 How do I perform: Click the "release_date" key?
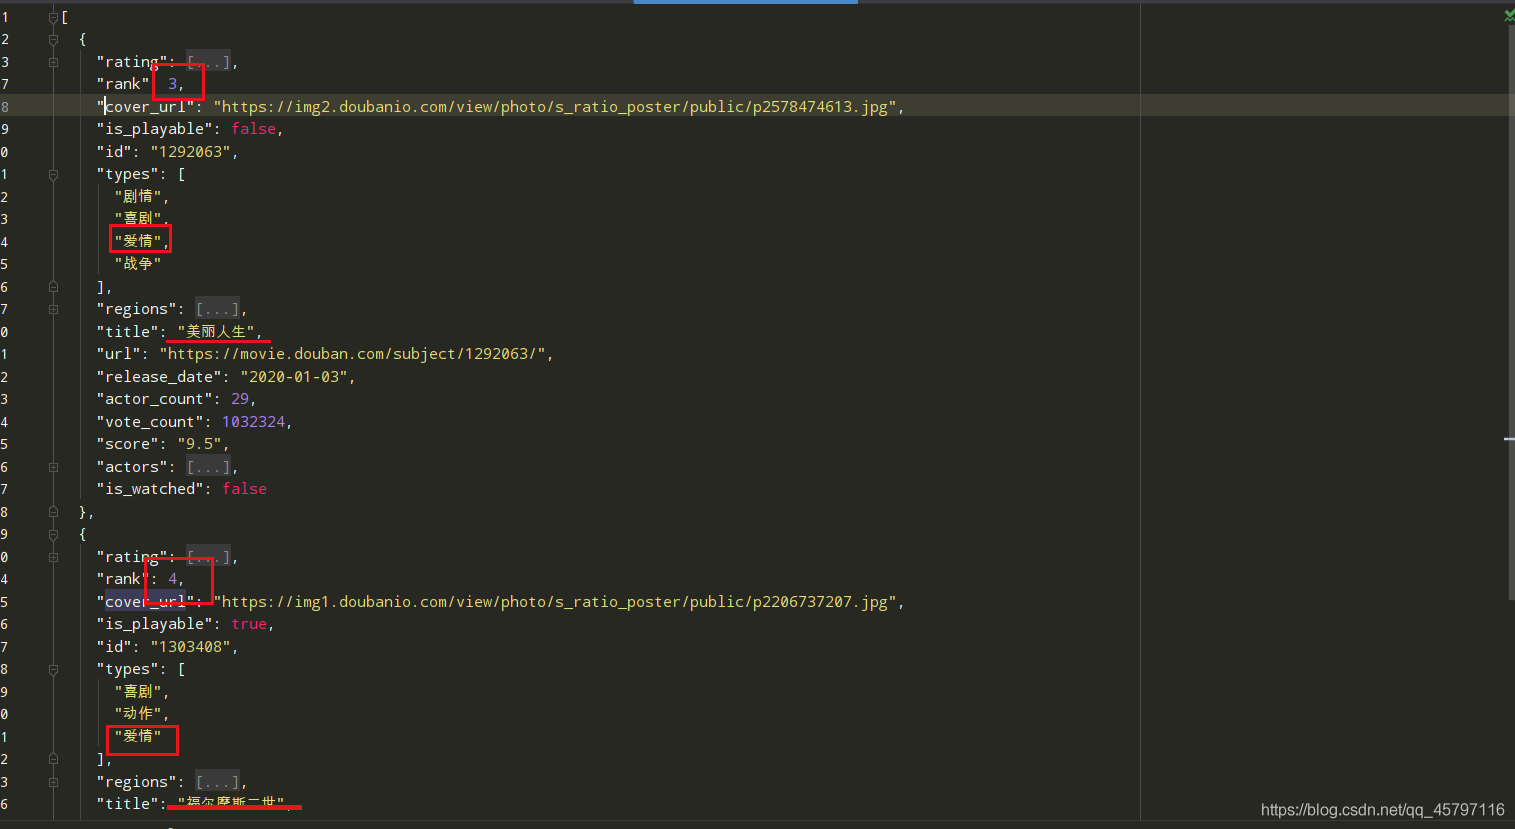tap(159, 377)
